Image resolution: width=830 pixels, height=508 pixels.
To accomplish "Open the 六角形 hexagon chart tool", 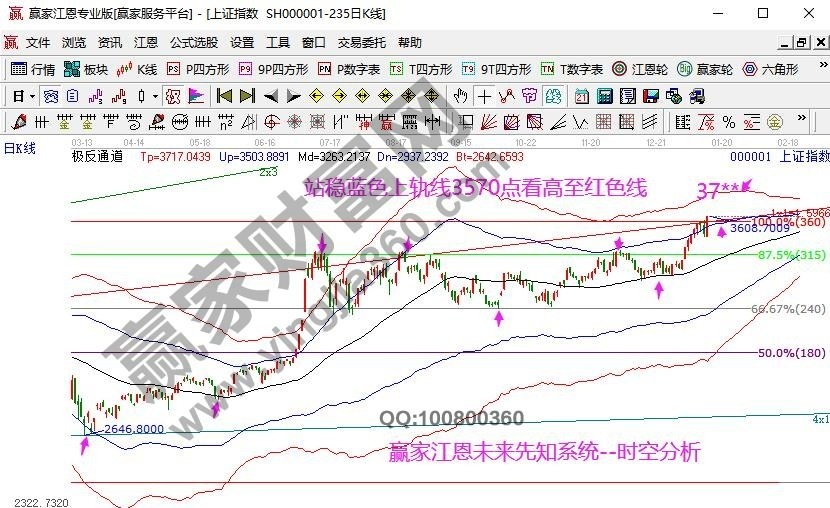I will (770, 70).
